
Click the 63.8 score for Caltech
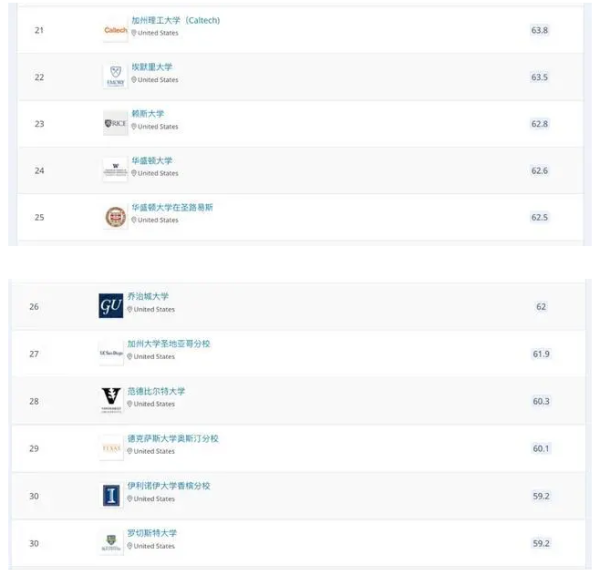[x=539, y=30]
